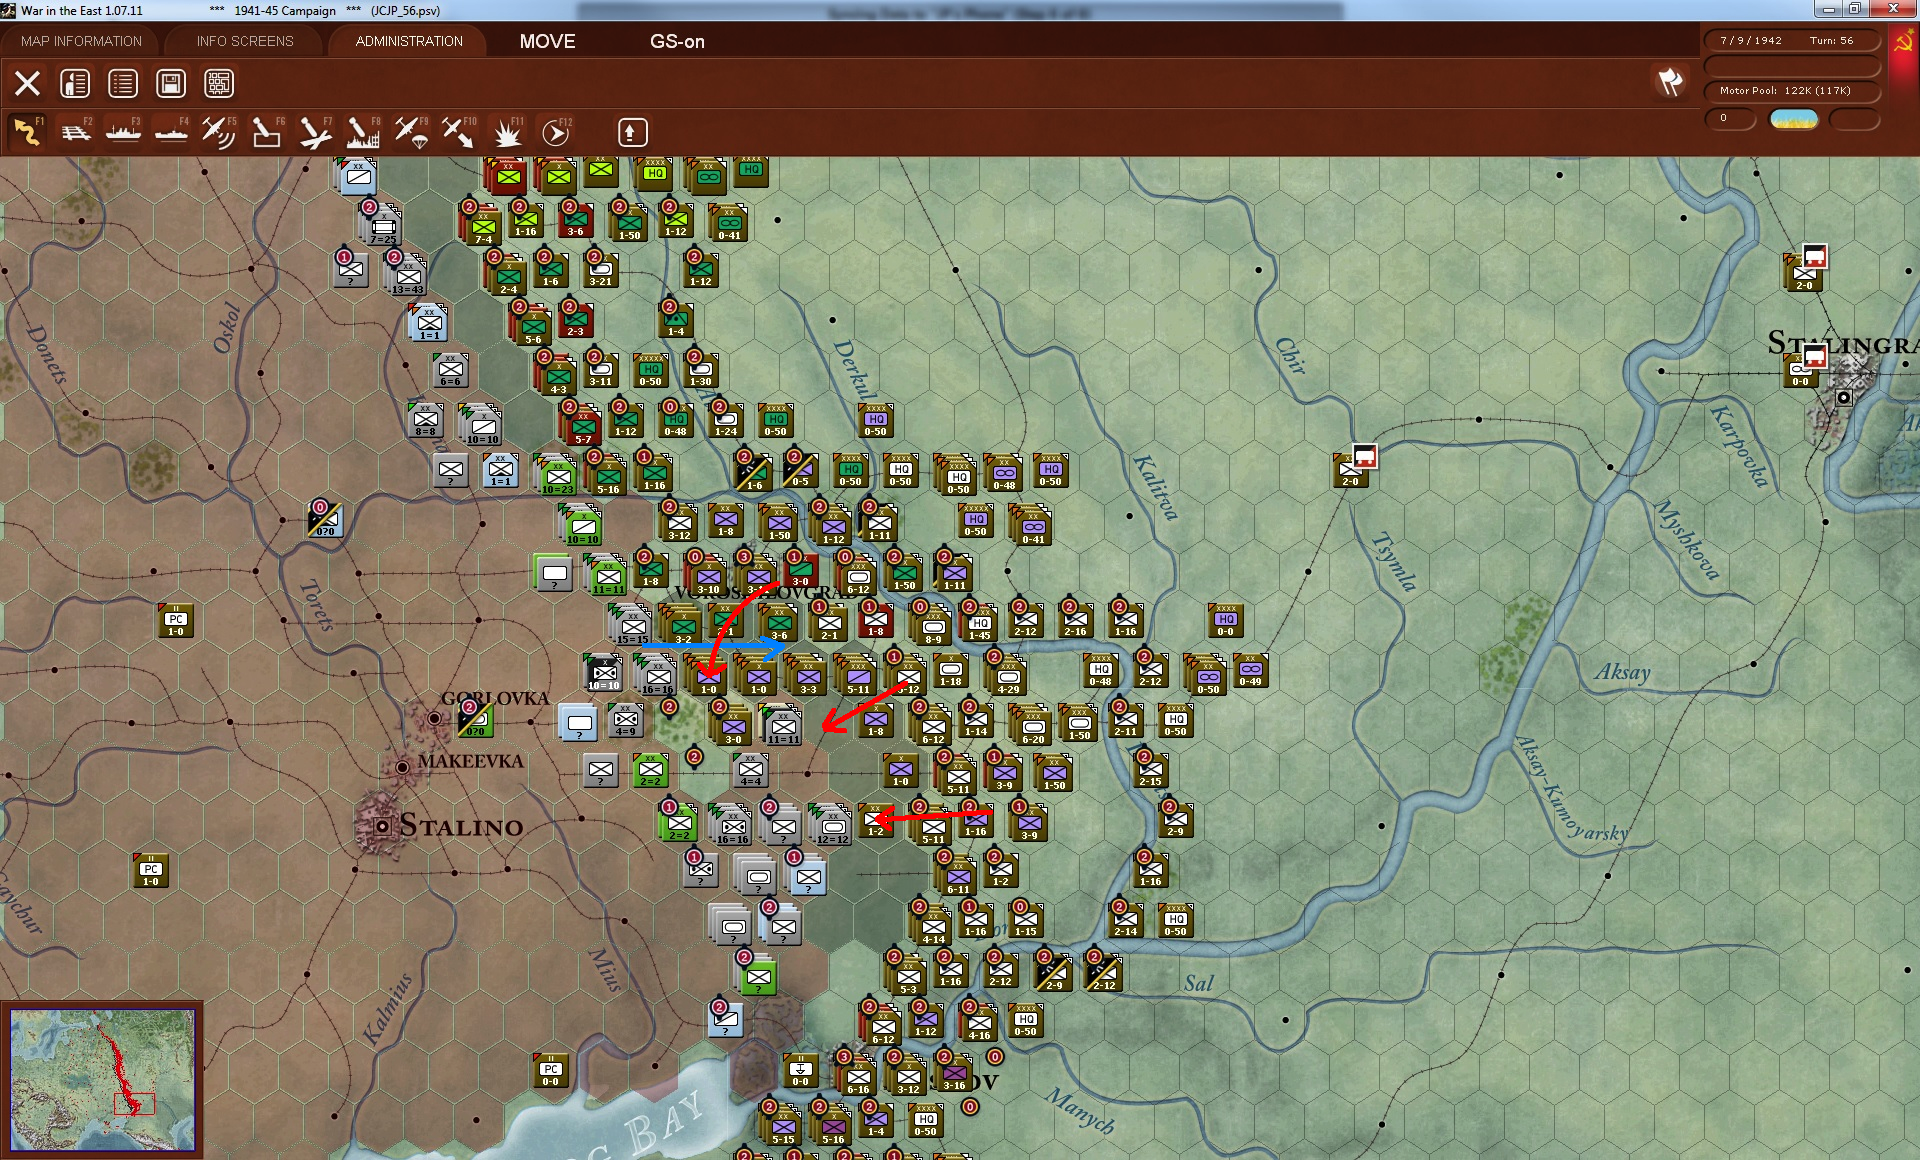Toggle the GS-on ground support setting
1920x1160 pixels.
[x=677, y=41]
